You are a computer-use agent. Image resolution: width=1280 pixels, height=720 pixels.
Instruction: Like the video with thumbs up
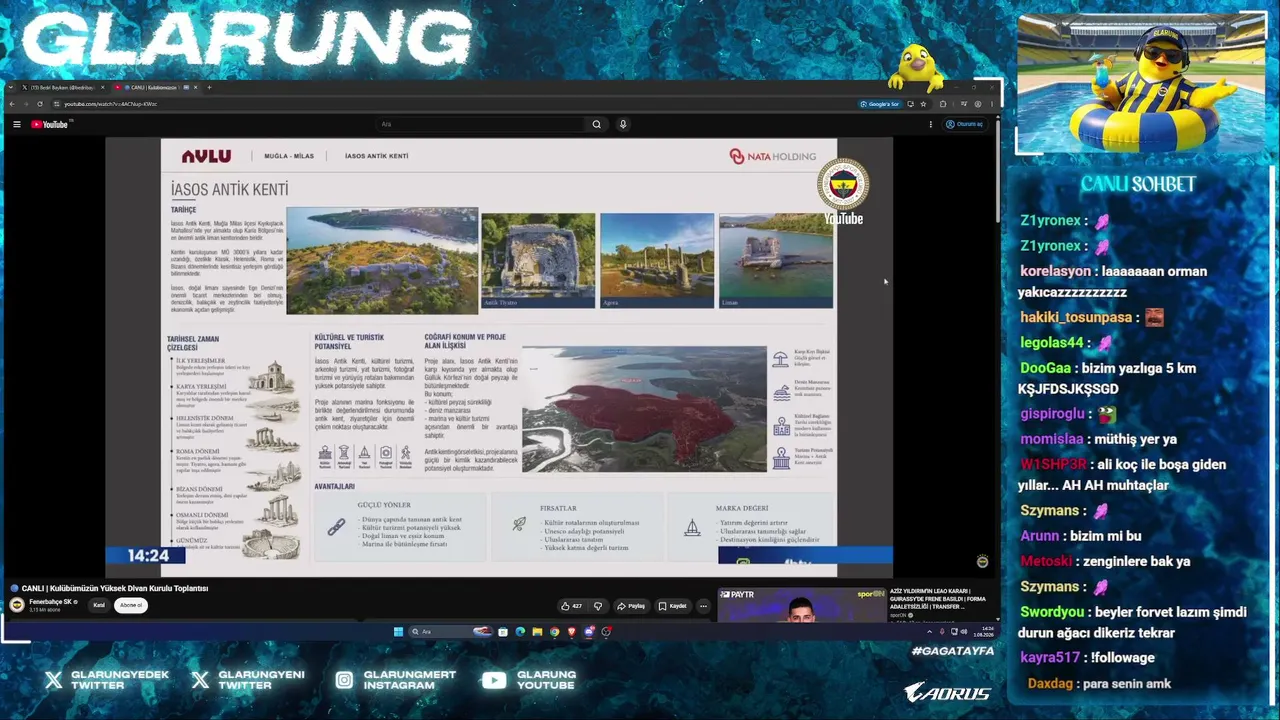[x=571, y=606]
